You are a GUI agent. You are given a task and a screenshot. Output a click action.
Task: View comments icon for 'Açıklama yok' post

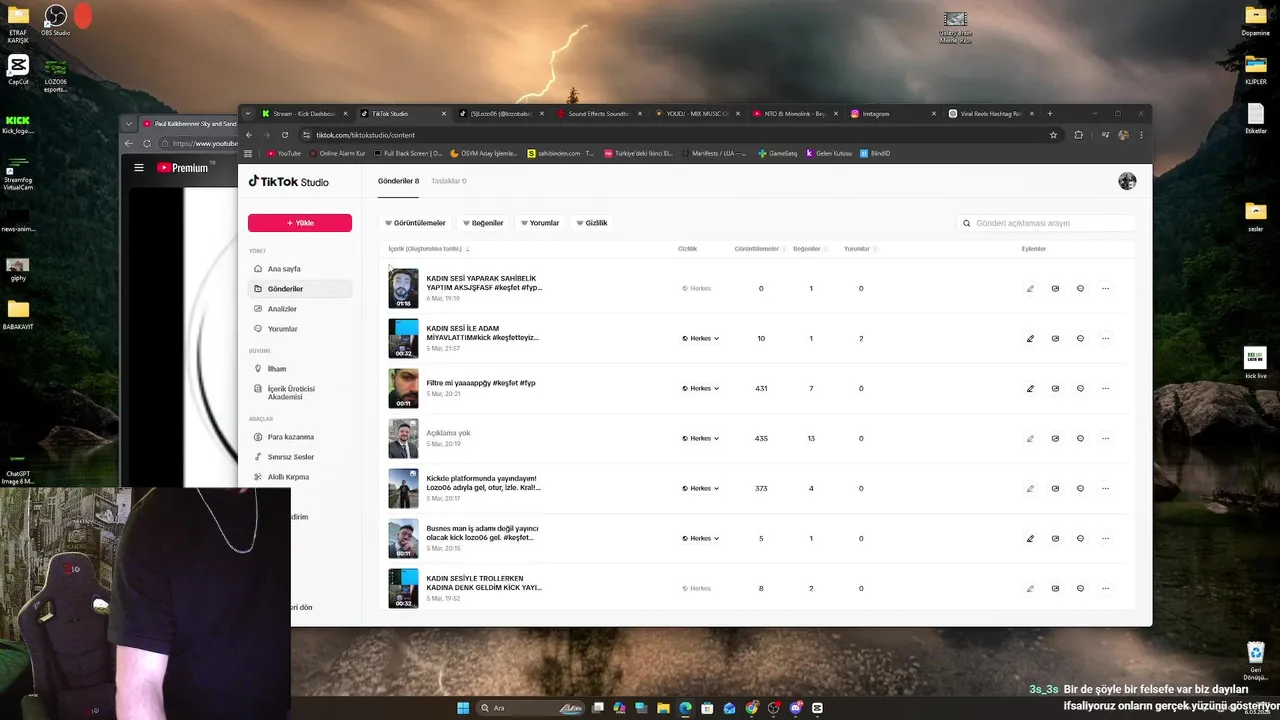[1080, 438]
